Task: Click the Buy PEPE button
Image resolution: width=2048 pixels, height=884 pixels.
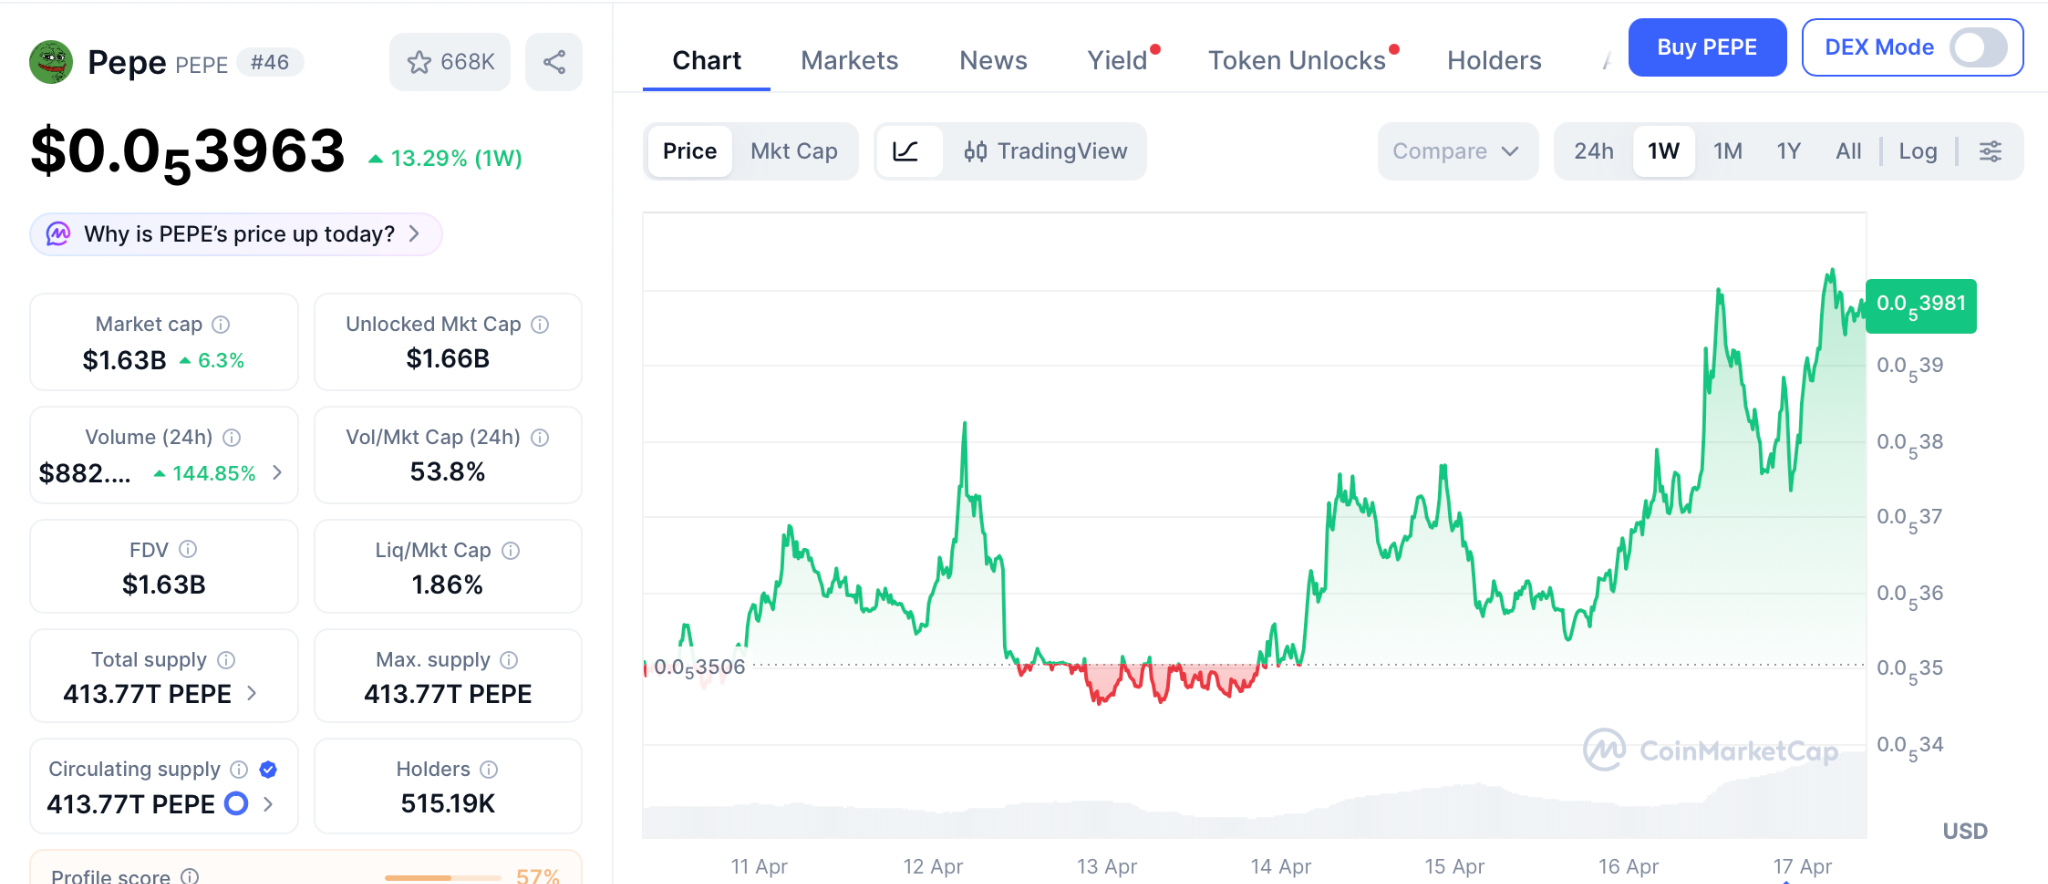Action: pyautogui.click(x=1706, y=47)
